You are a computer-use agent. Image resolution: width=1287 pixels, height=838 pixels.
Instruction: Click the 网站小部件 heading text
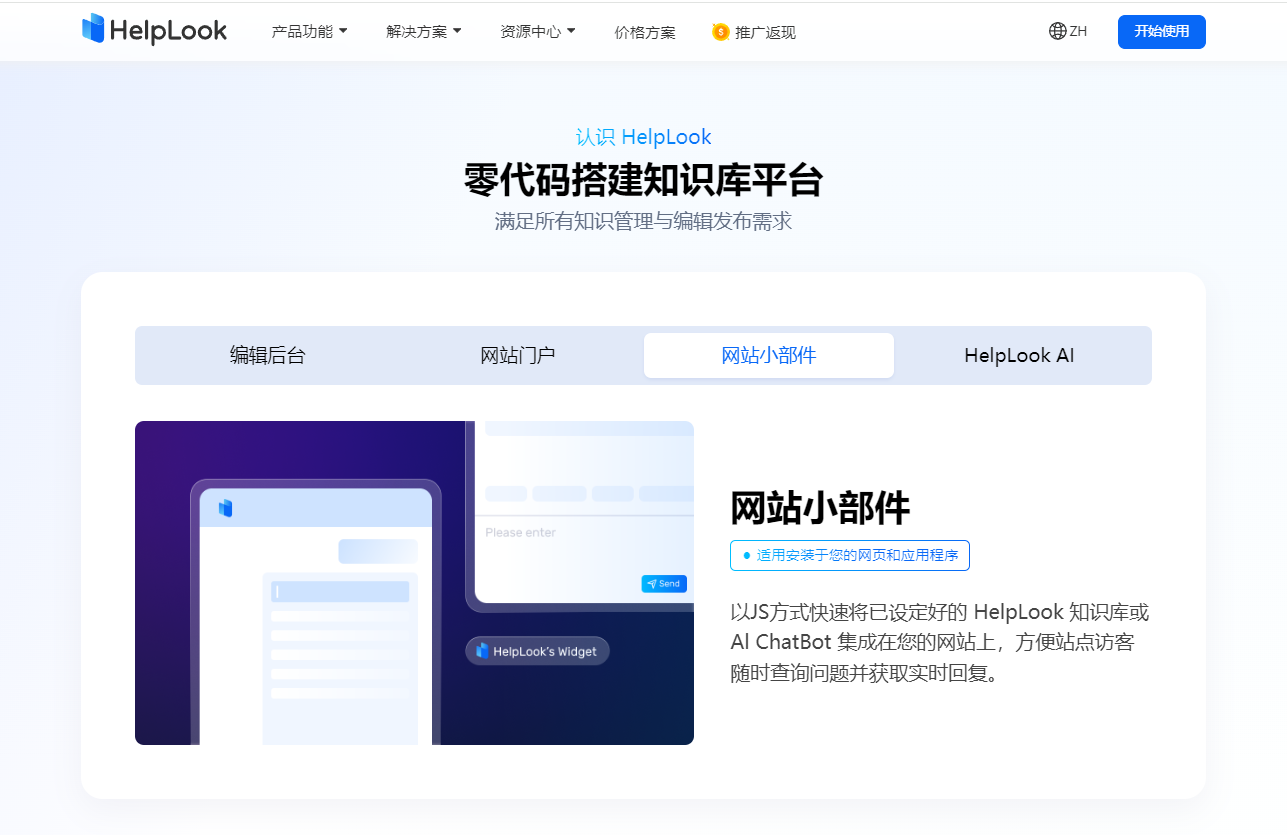(x=820, y=508)
